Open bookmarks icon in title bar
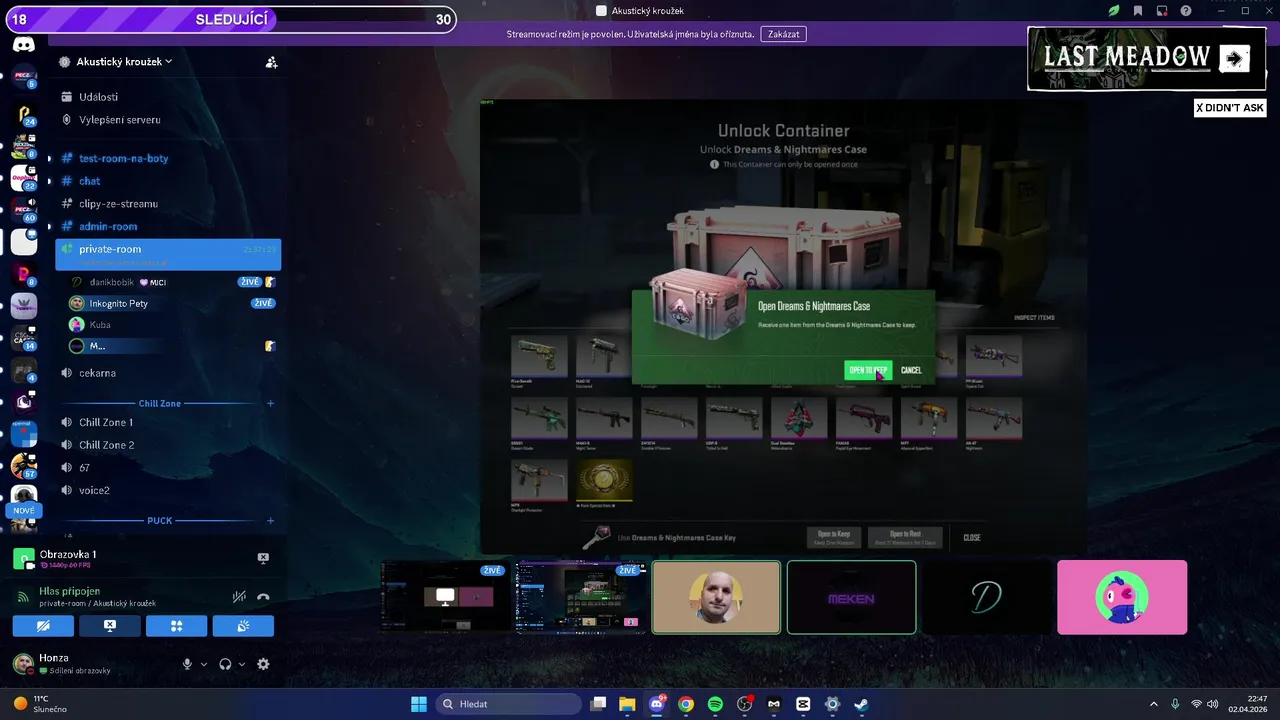Viewport: 1280px width, 720px height. (1138, 11)
